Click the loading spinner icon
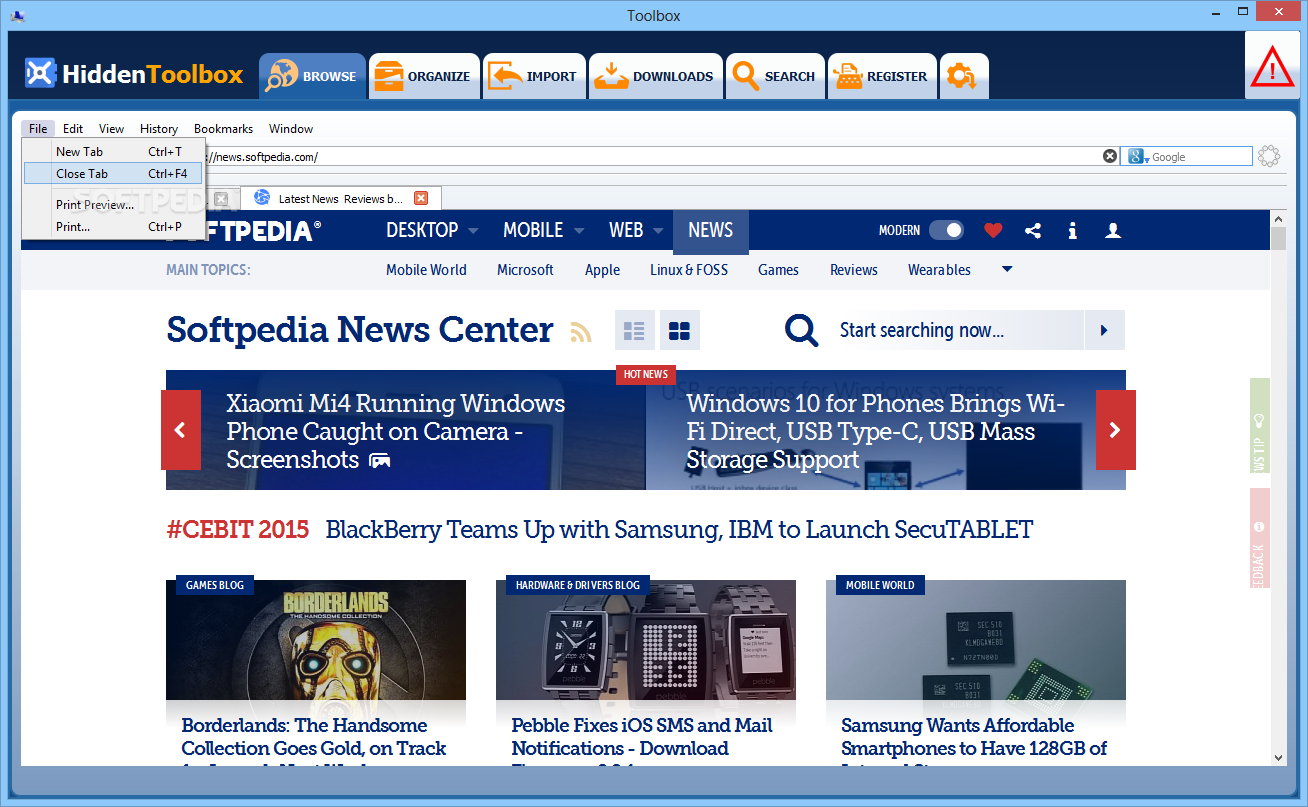 [x=1269, y=156]
